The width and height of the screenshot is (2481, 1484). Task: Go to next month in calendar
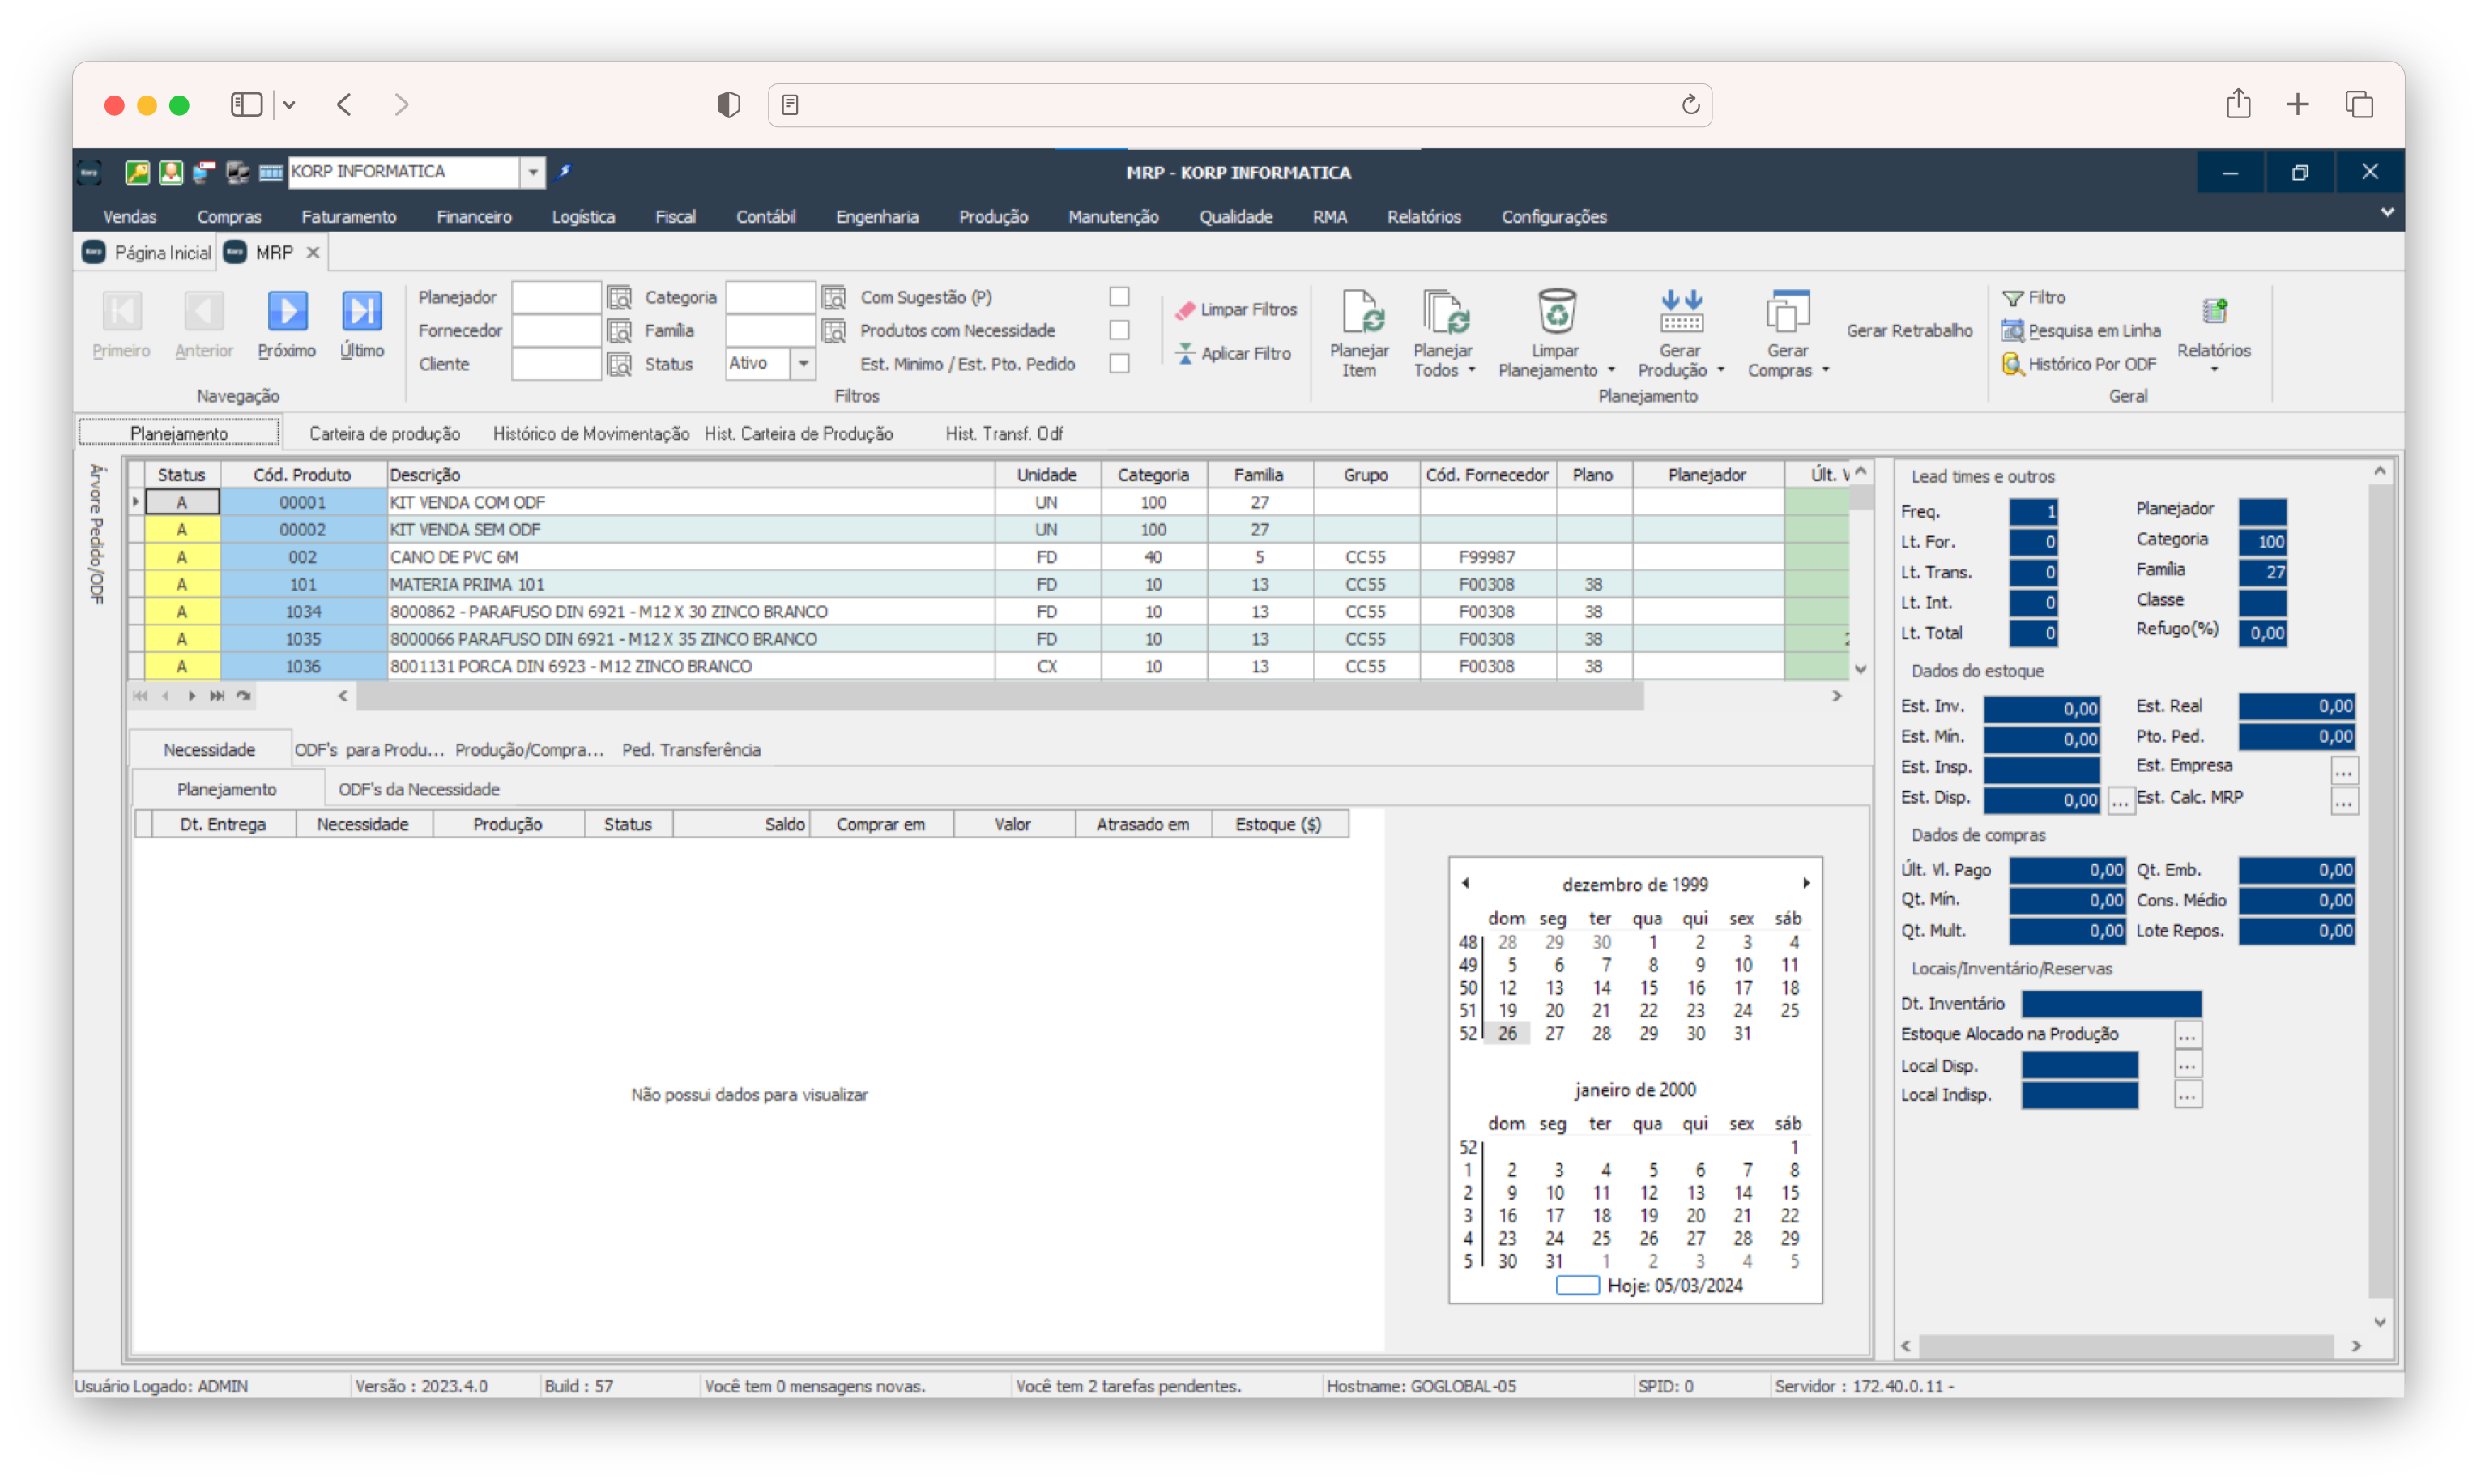1806,884
